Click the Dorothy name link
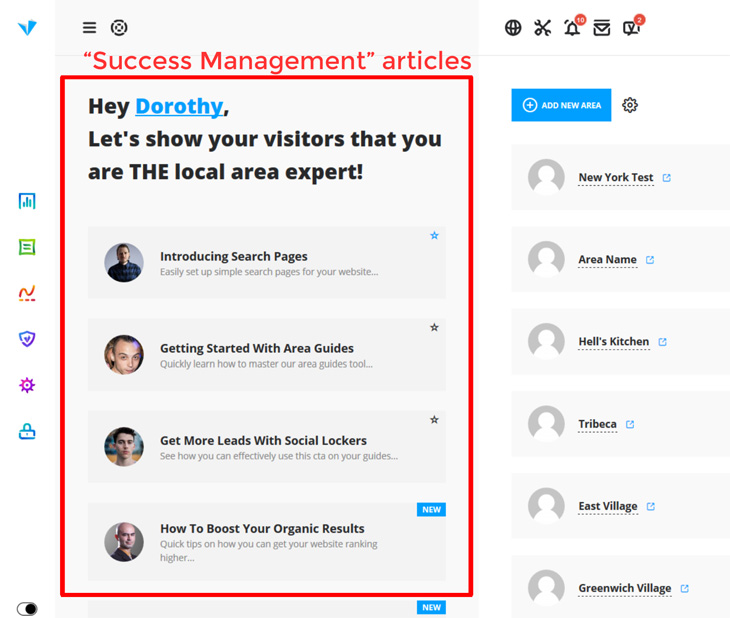The image size is (730, 618). coord(179,106)
